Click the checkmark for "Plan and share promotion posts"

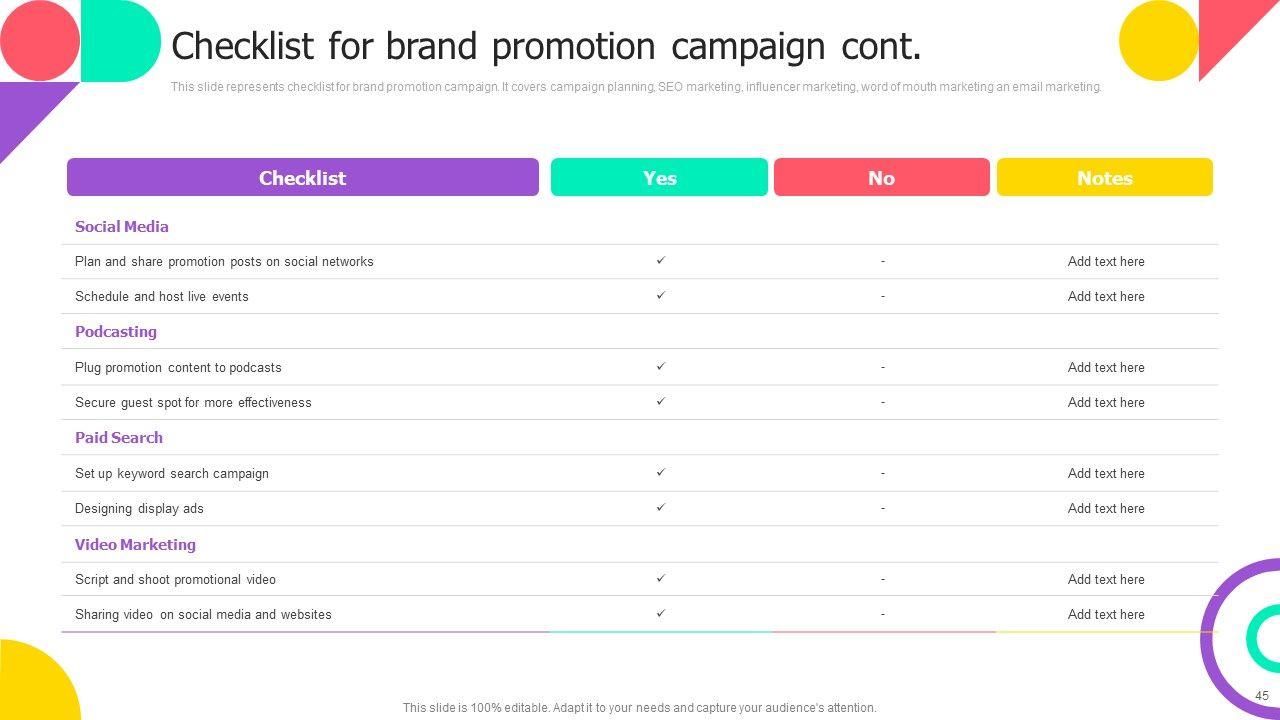[660, 261]
